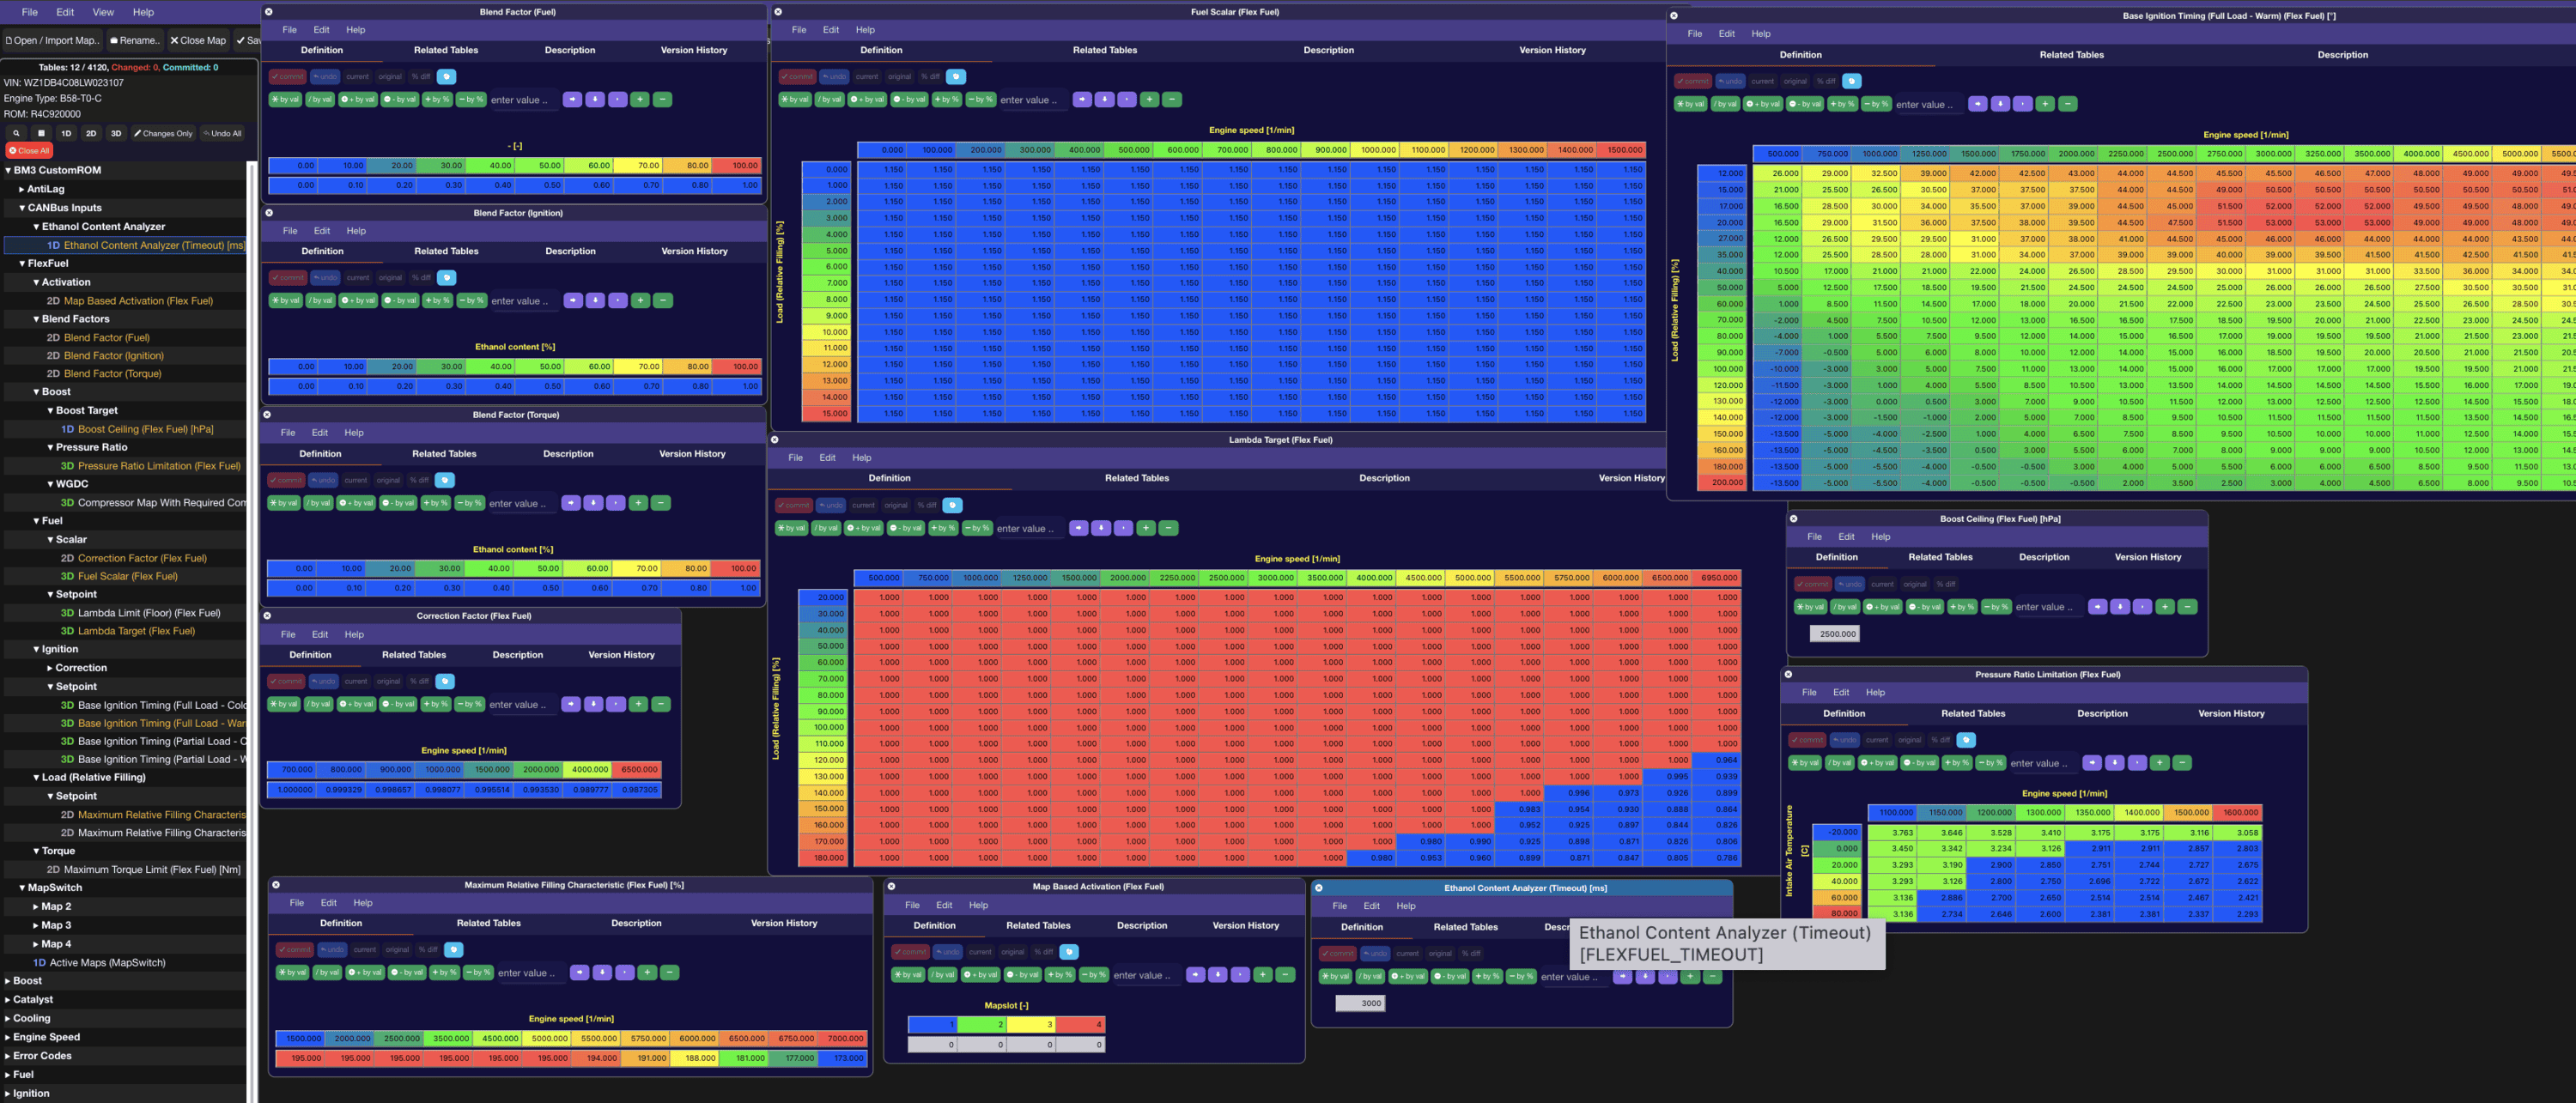Click the table list icon next to 1D filter
The image size is (2576, 1103).
41,133
